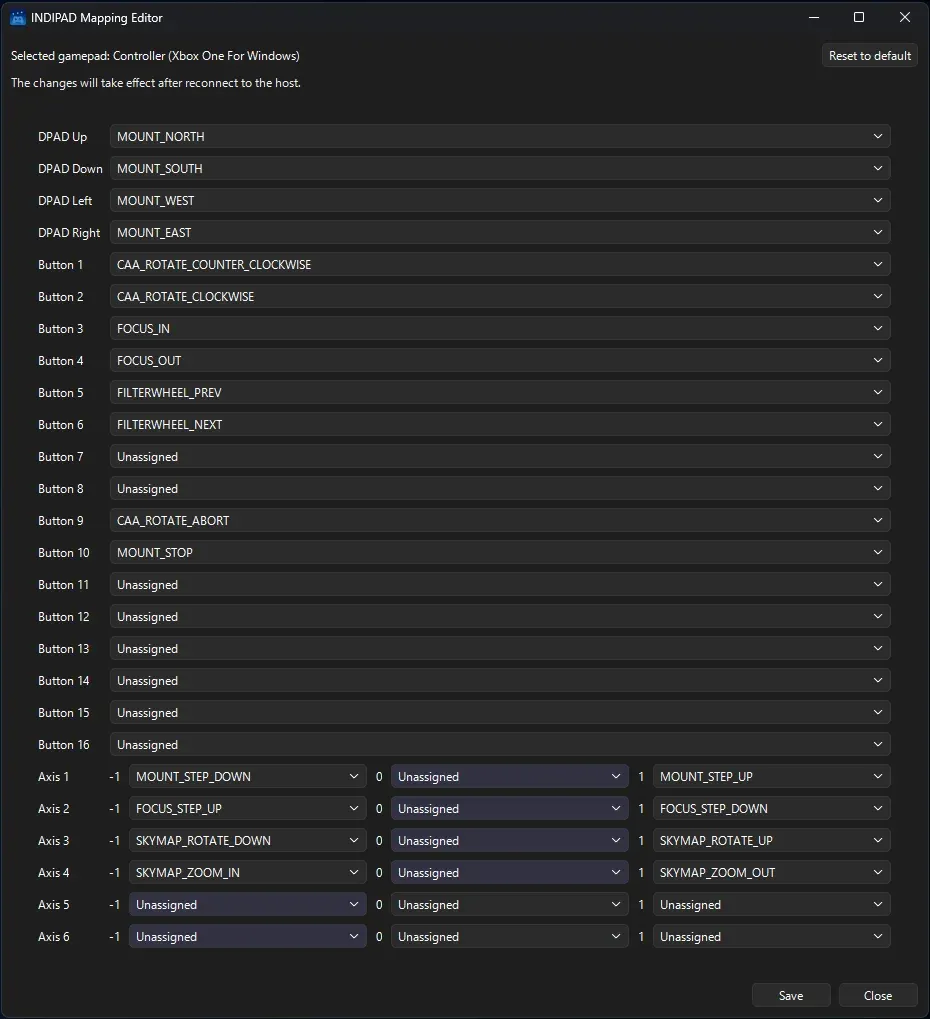Click the 'Axis 6' row label
This screenshot has height=1019, width=930.
(x=53, y=936)
